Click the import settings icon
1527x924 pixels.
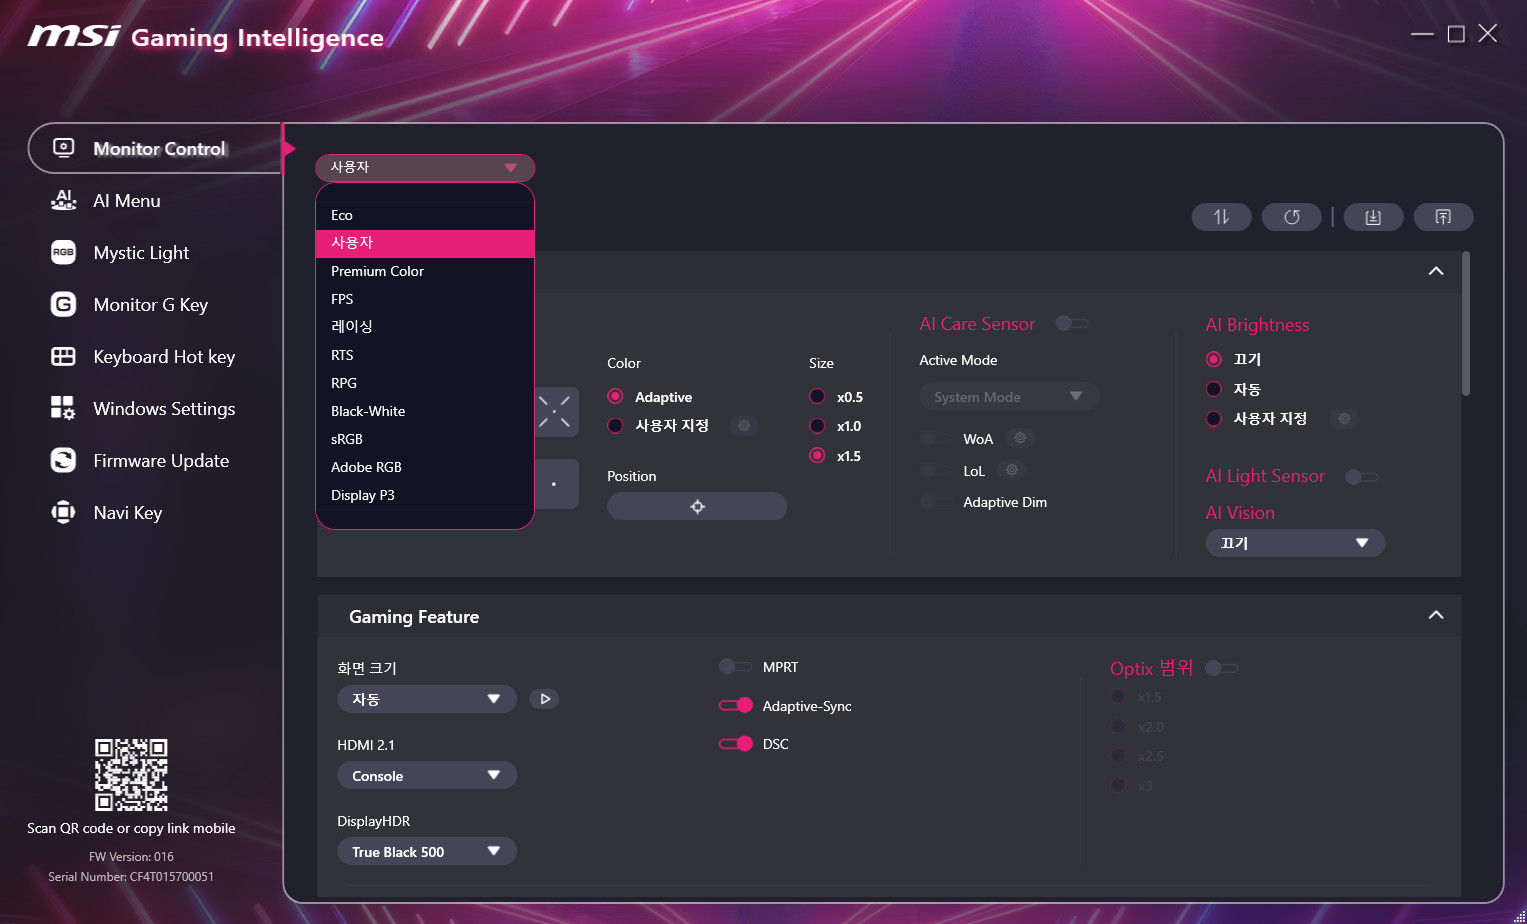(x=1373, y=217)
